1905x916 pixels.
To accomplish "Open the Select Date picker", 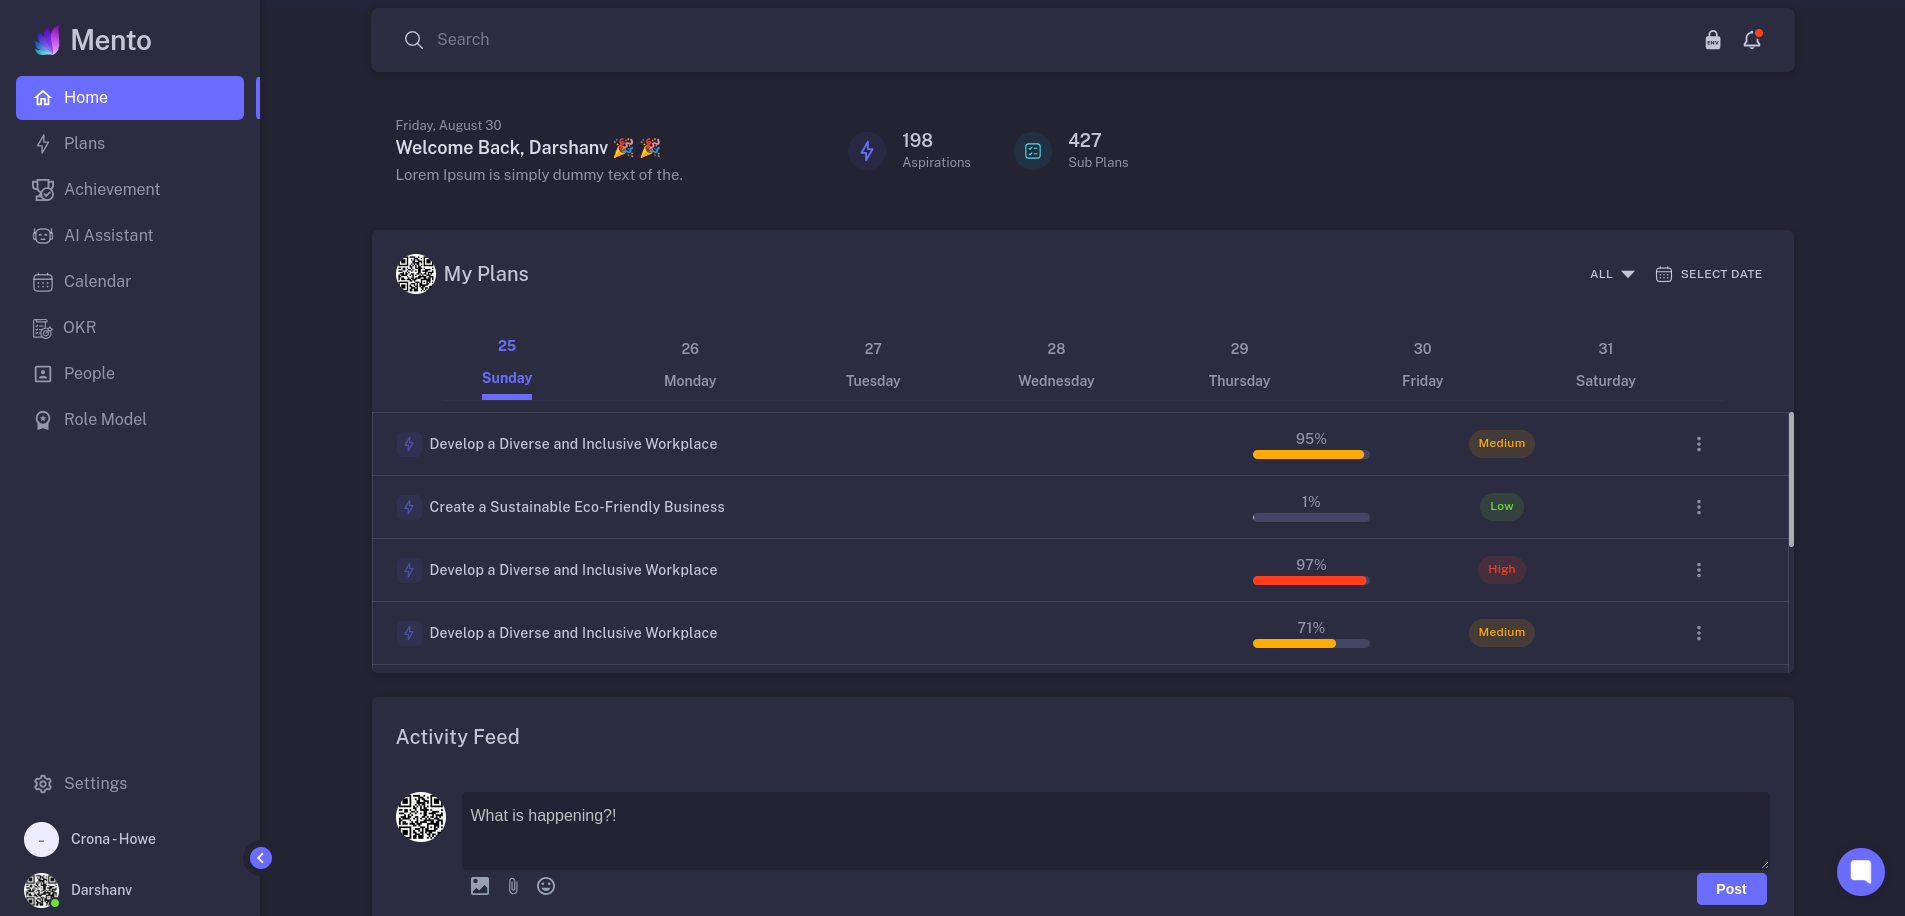I will coord(1709,274).
